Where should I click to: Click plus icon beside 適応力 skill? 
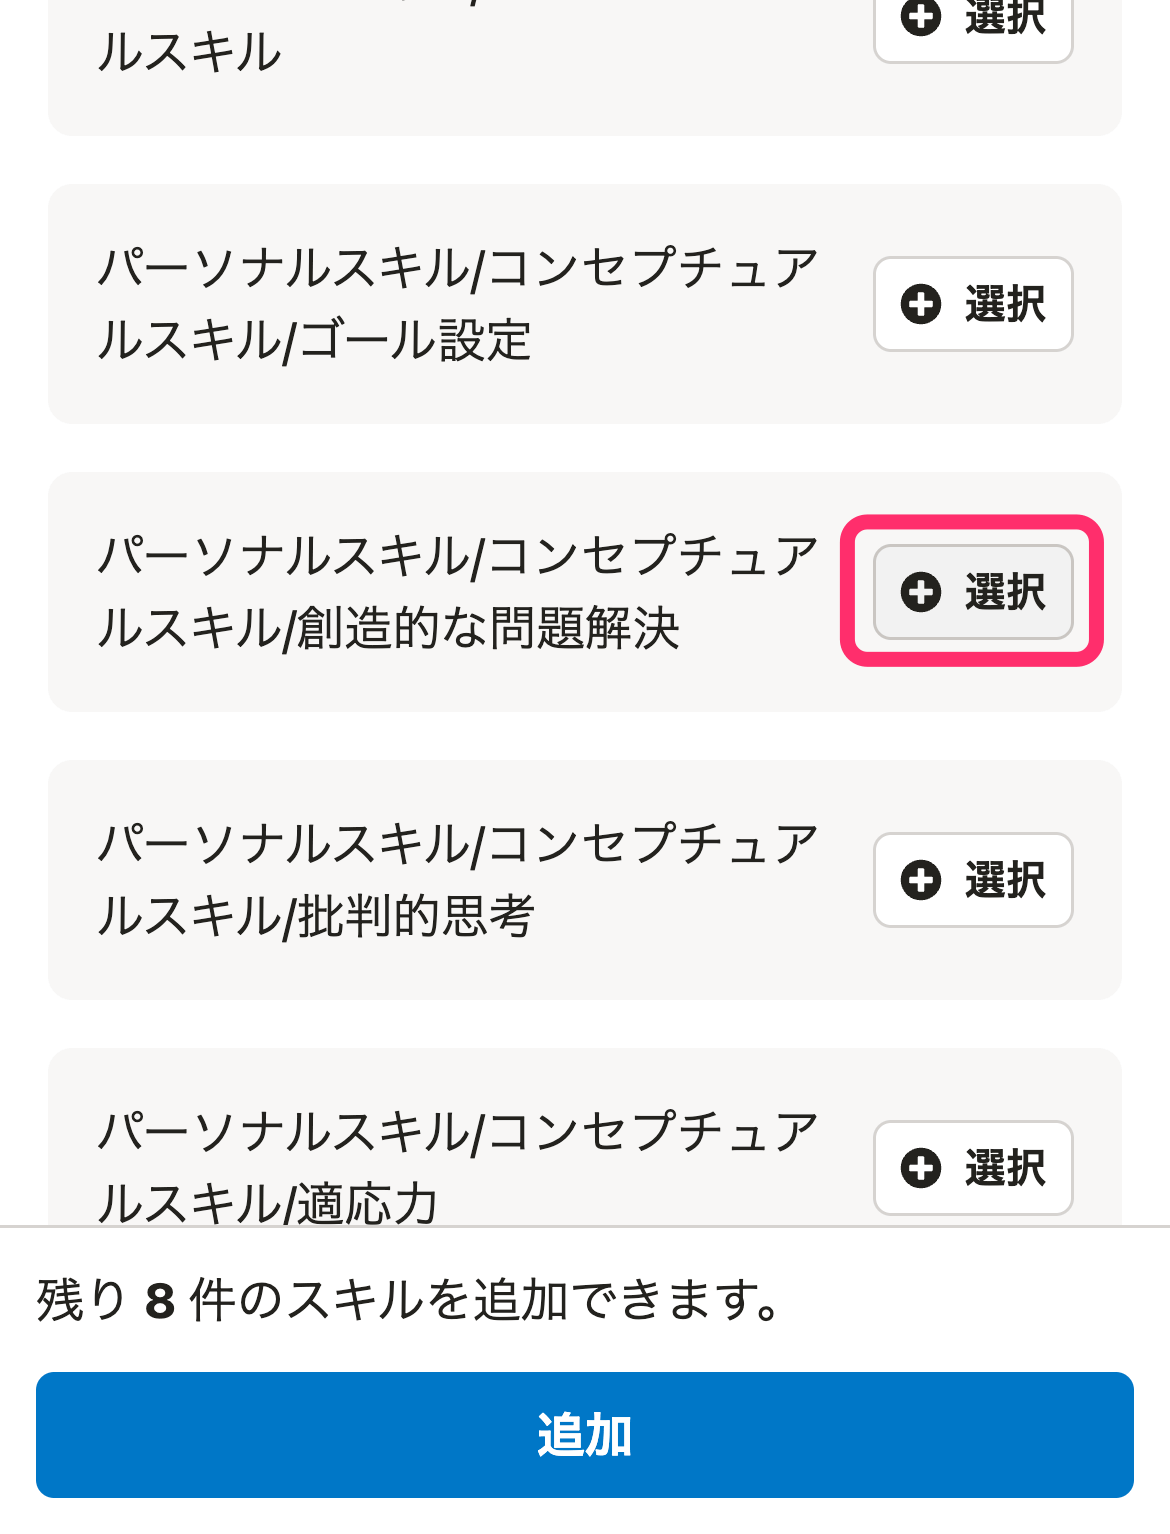(x=921, y=1168)
